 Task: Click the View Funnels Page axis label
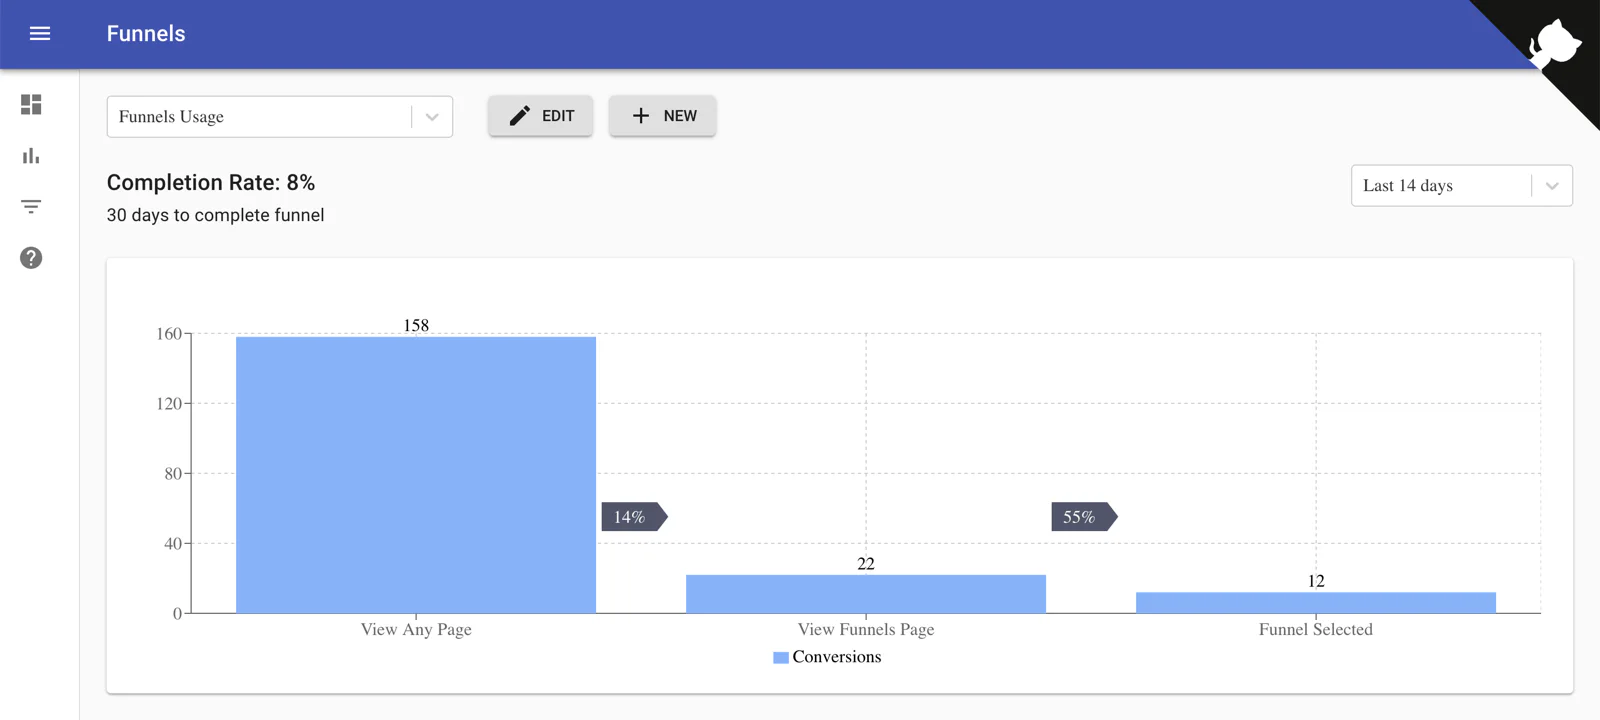tap(866, 630)
